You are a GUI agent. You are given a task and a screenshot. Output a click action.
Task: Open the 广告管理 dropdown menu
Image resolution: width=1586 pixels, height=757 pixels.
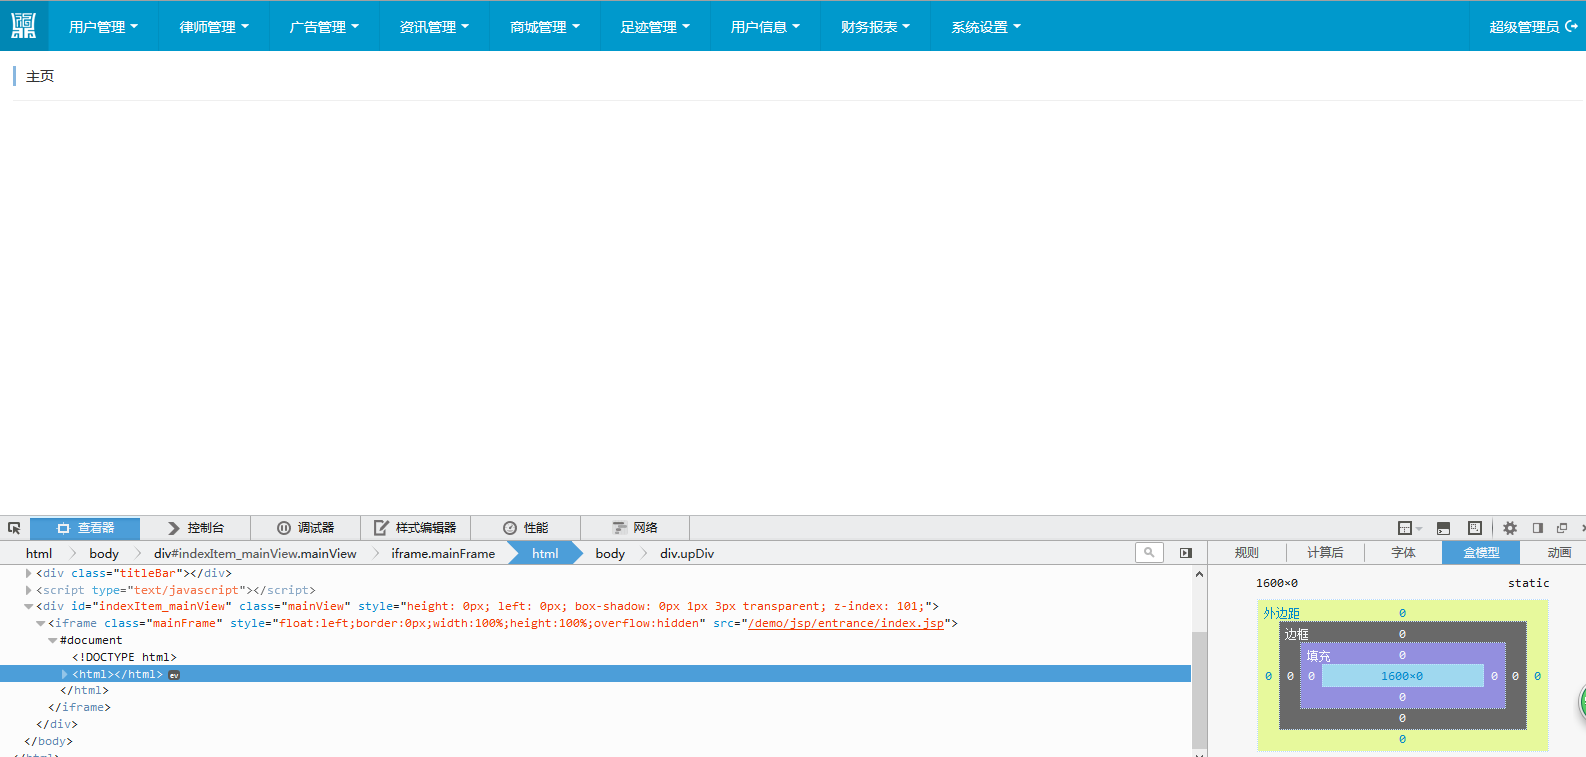pos(324,27)
